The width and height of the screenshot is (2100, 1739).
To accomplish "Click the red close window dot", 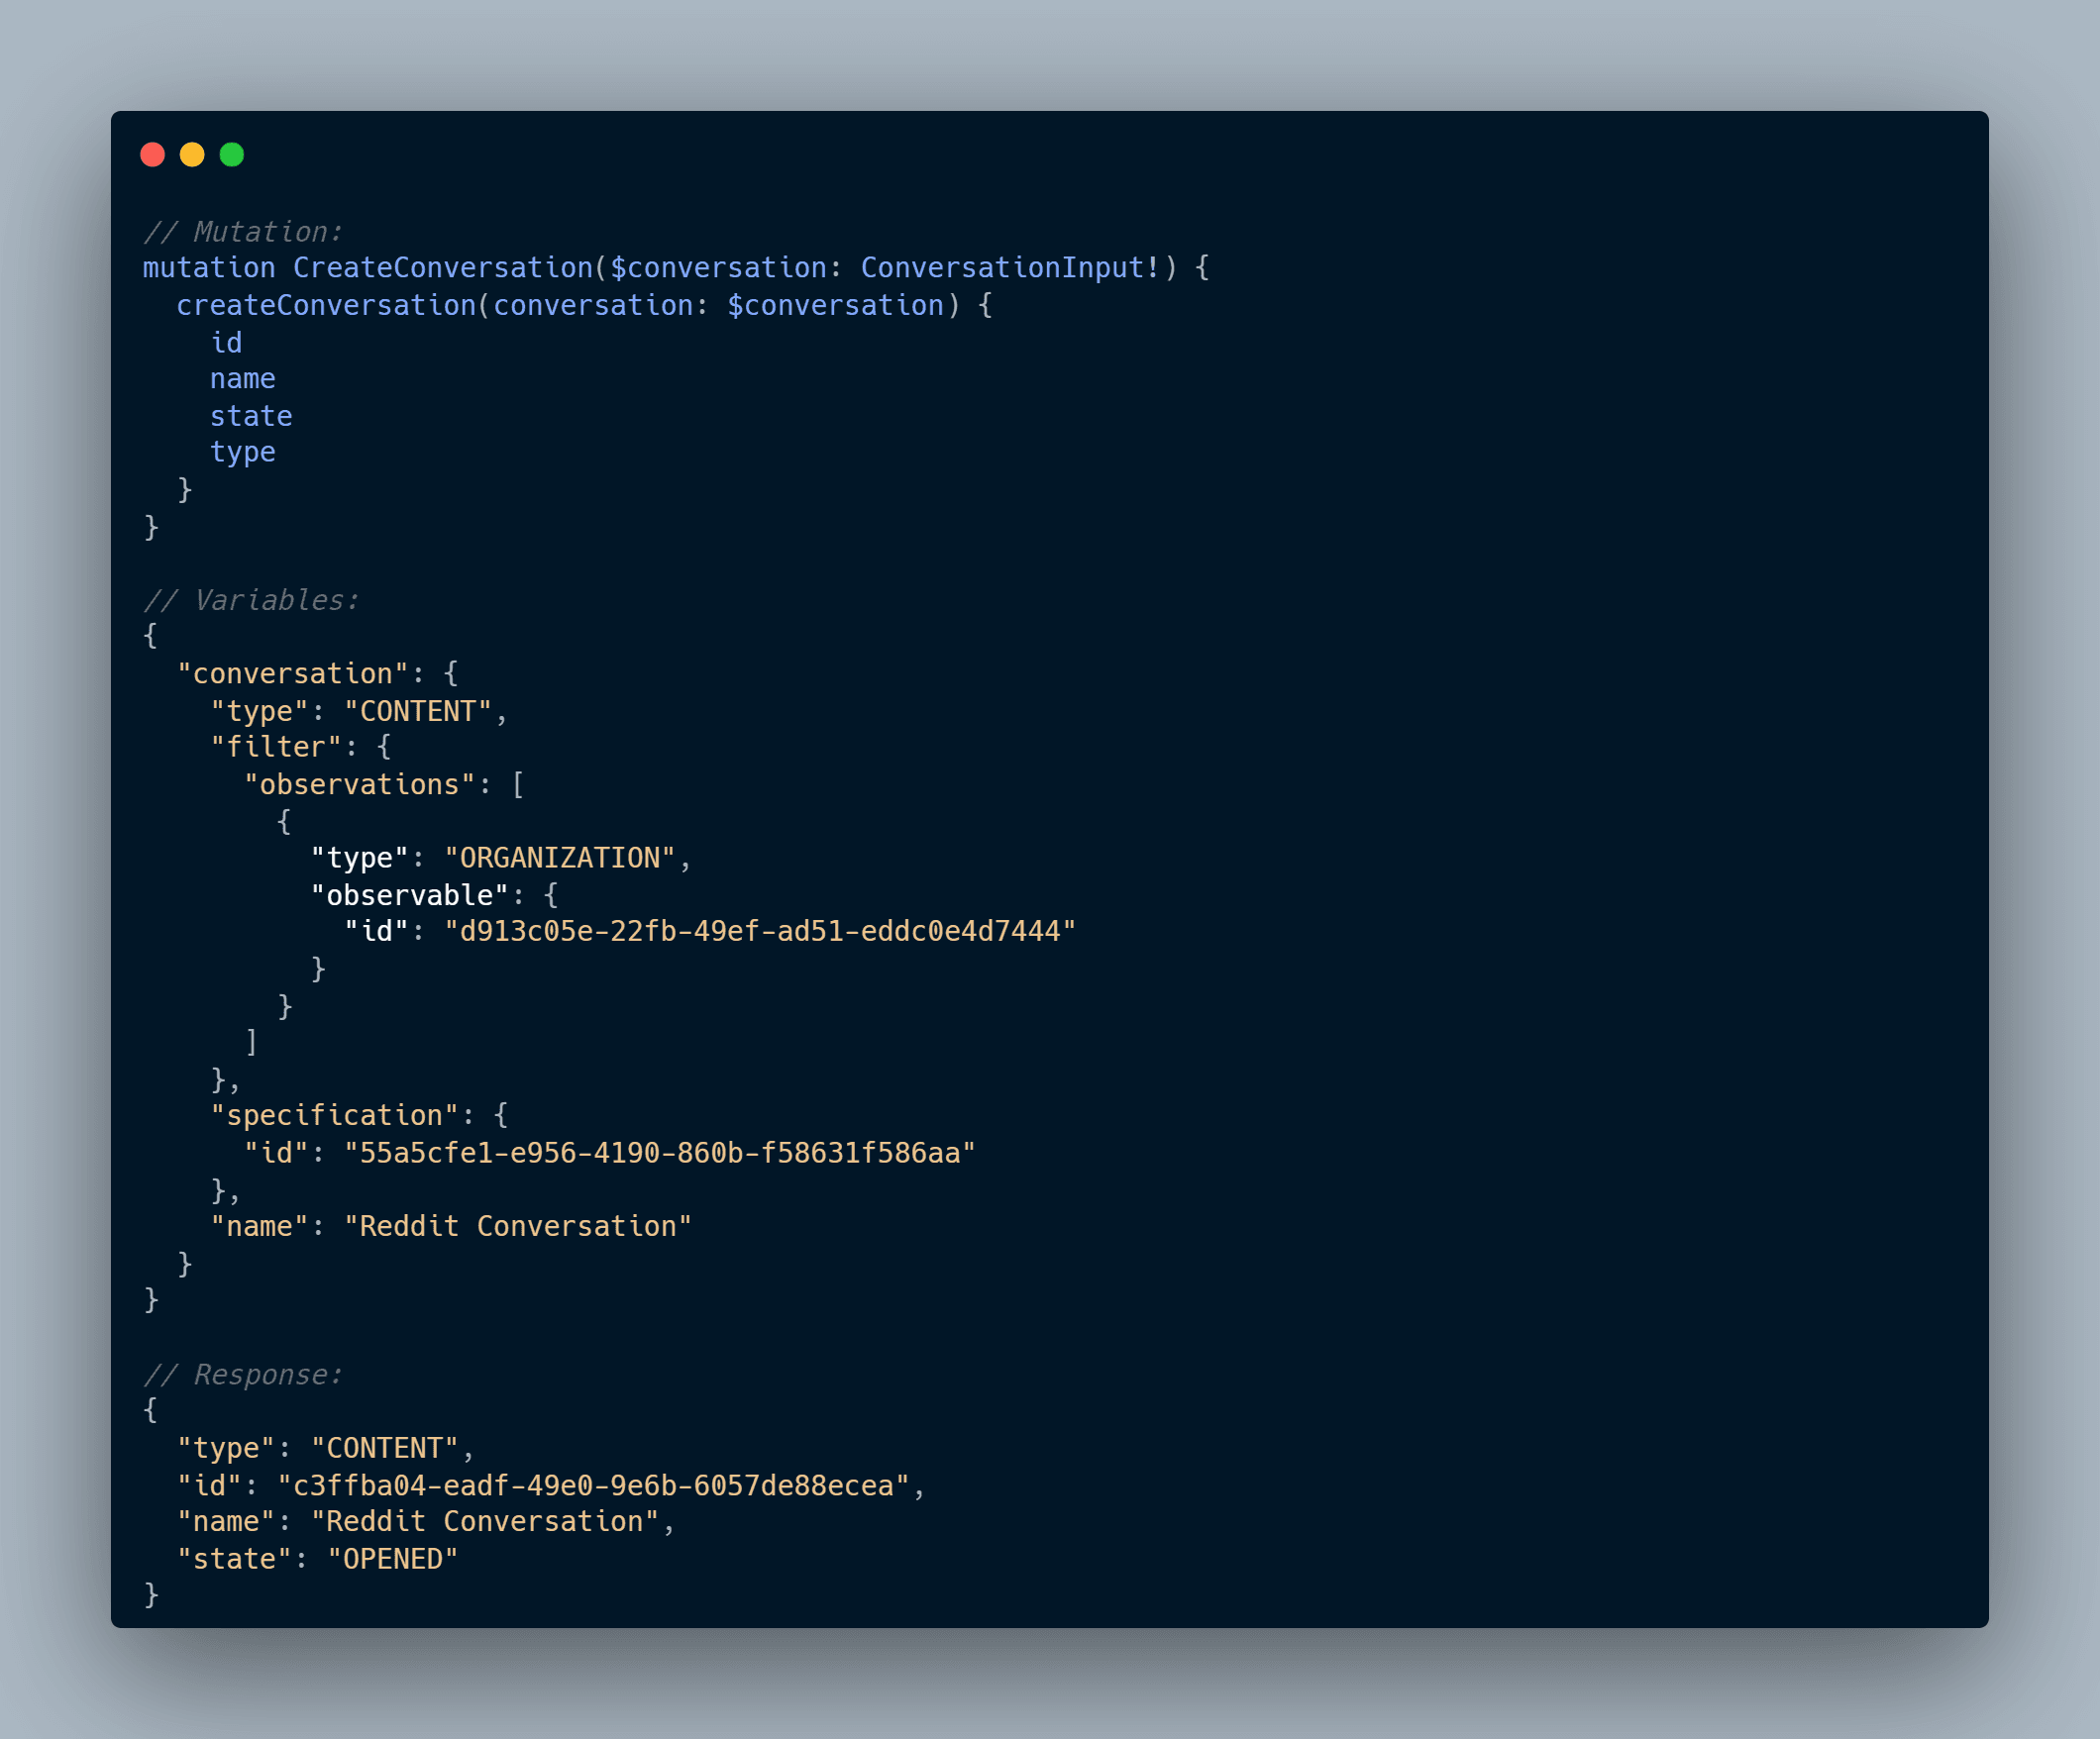I will click(x=152, y=154).
